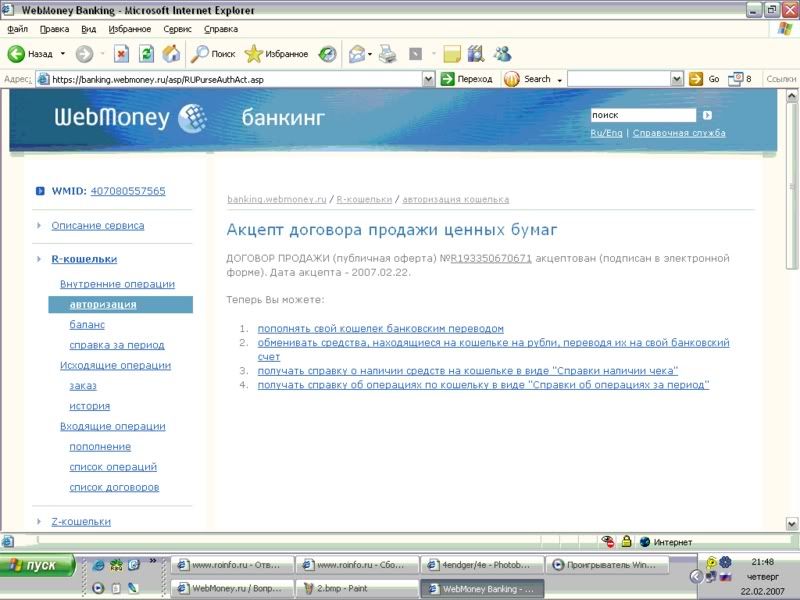Screen dimensions: 800x600
Task: Open the address bar dropdown arrow
Action: [429, 79]
